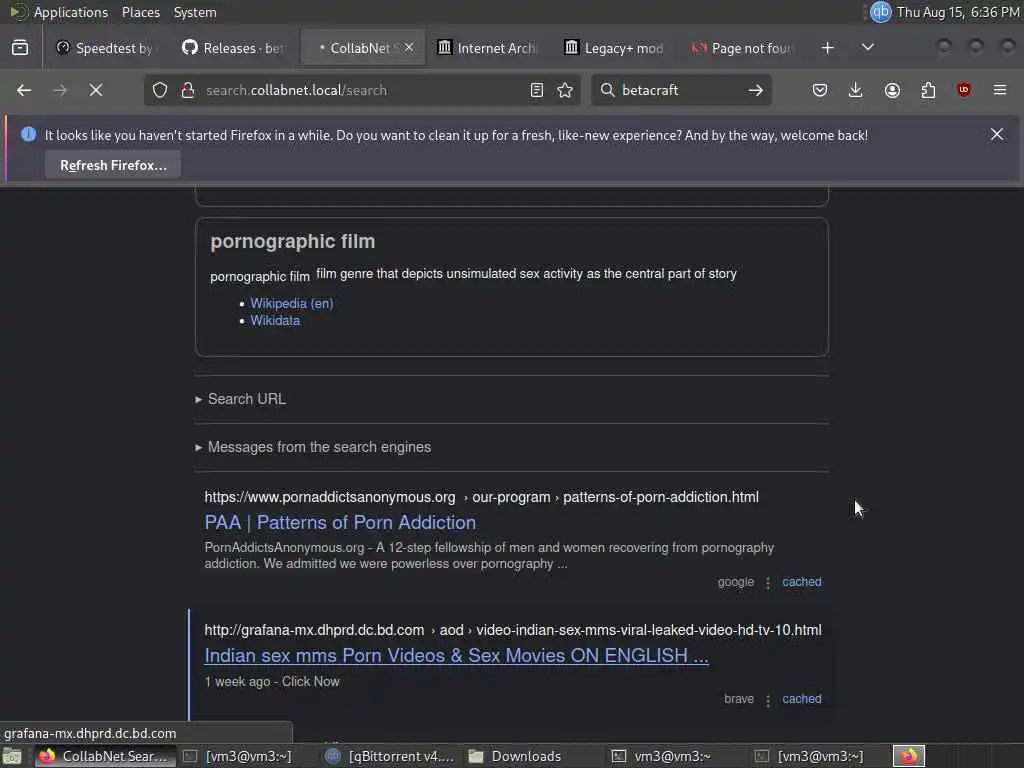1024x768 pixels.
Task: Switch to vm3@vm3:~ terminal without brackets
Action: click(x=673, y=756)
